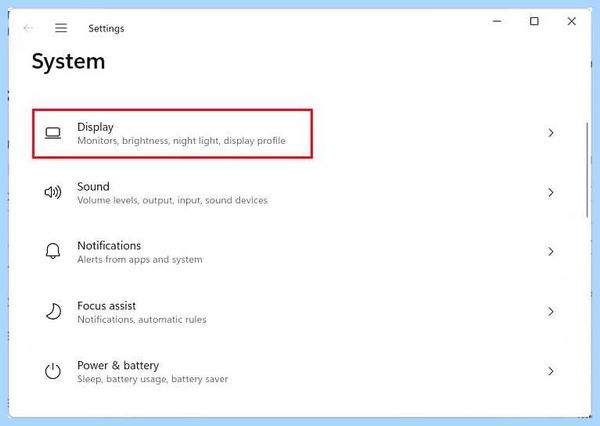Screen dimensions: 600x426
Task: Click the Power & battery power icon
Action: coord(53,371)
